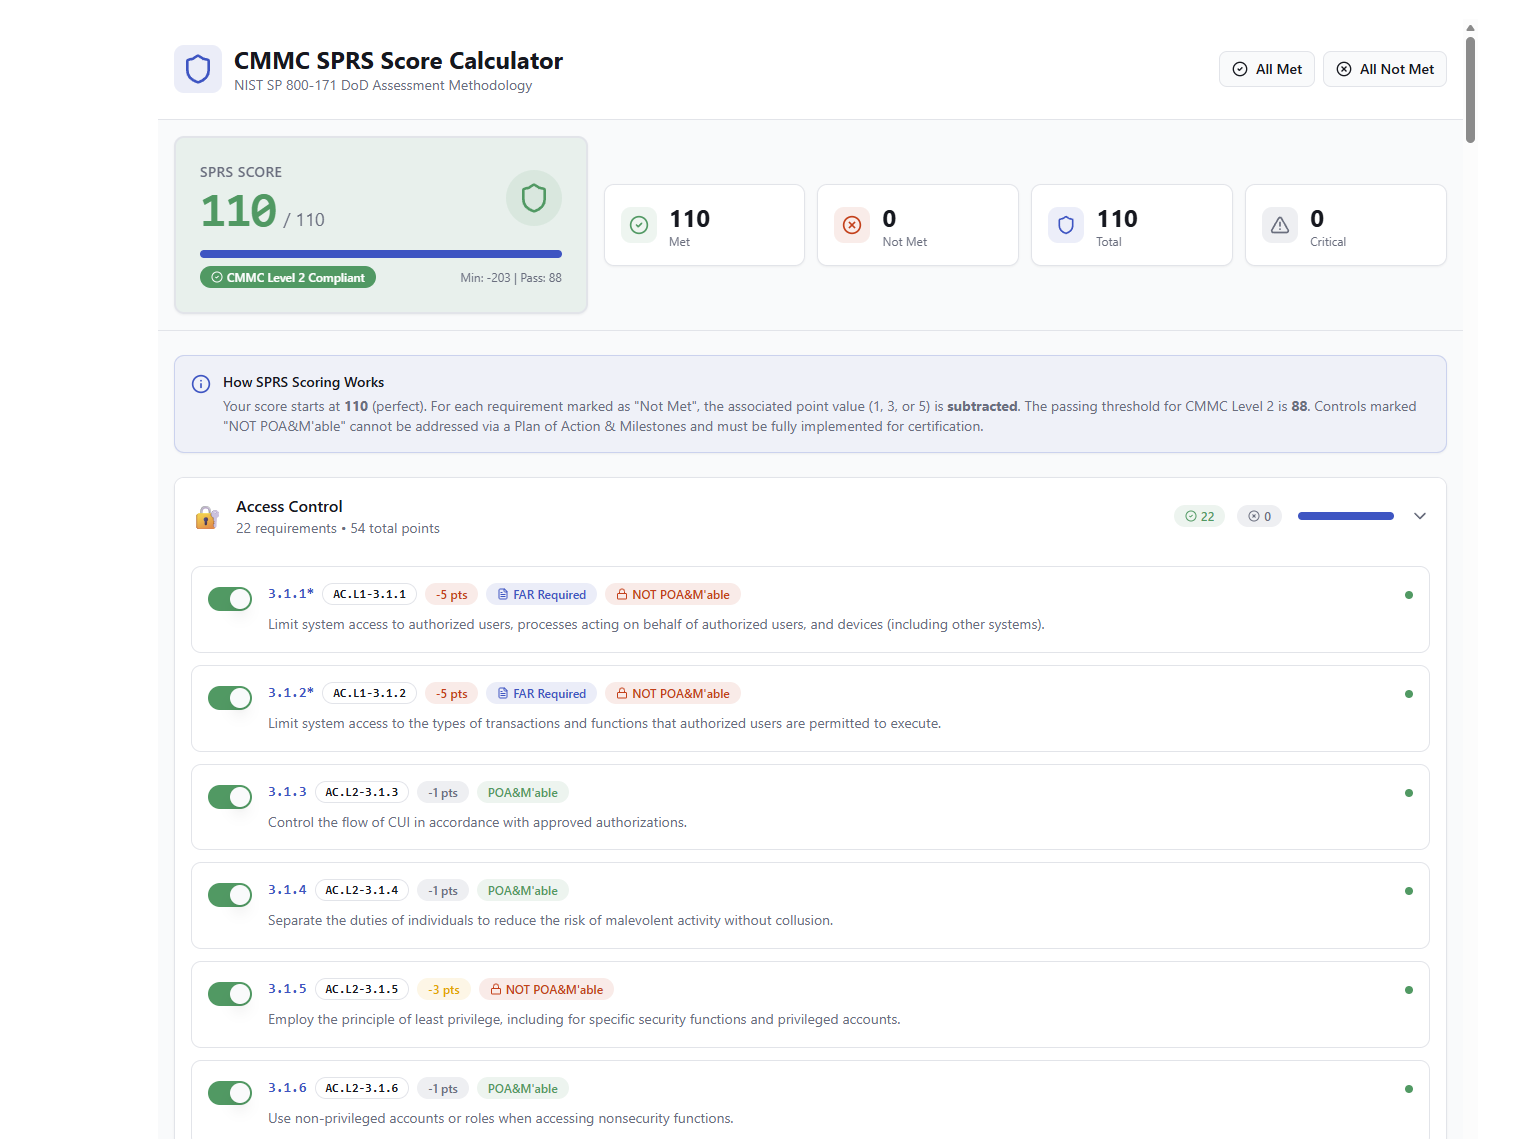Toggle the 3.1.3 CUI flow control switch

click(230, 797)
